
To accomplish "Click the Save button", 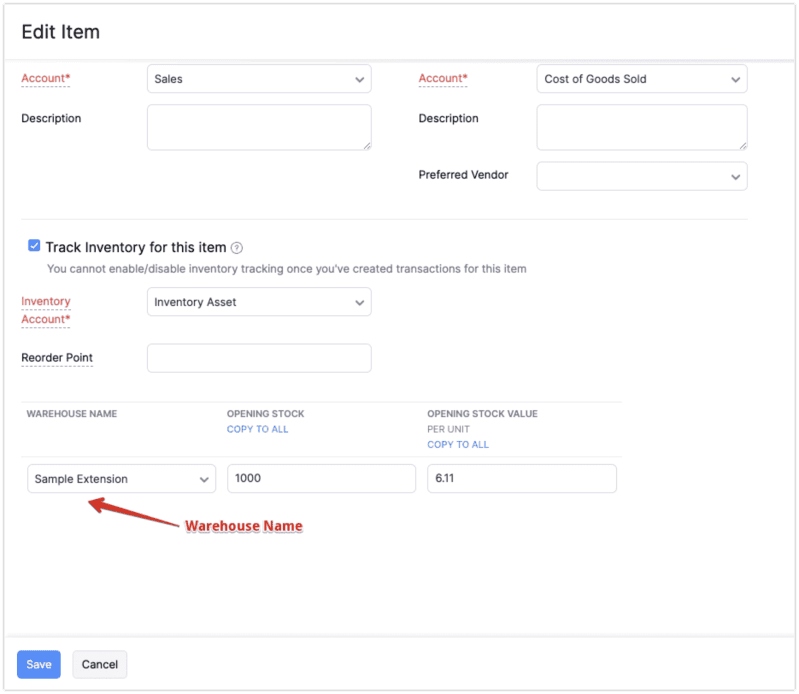I will (39, 664).
